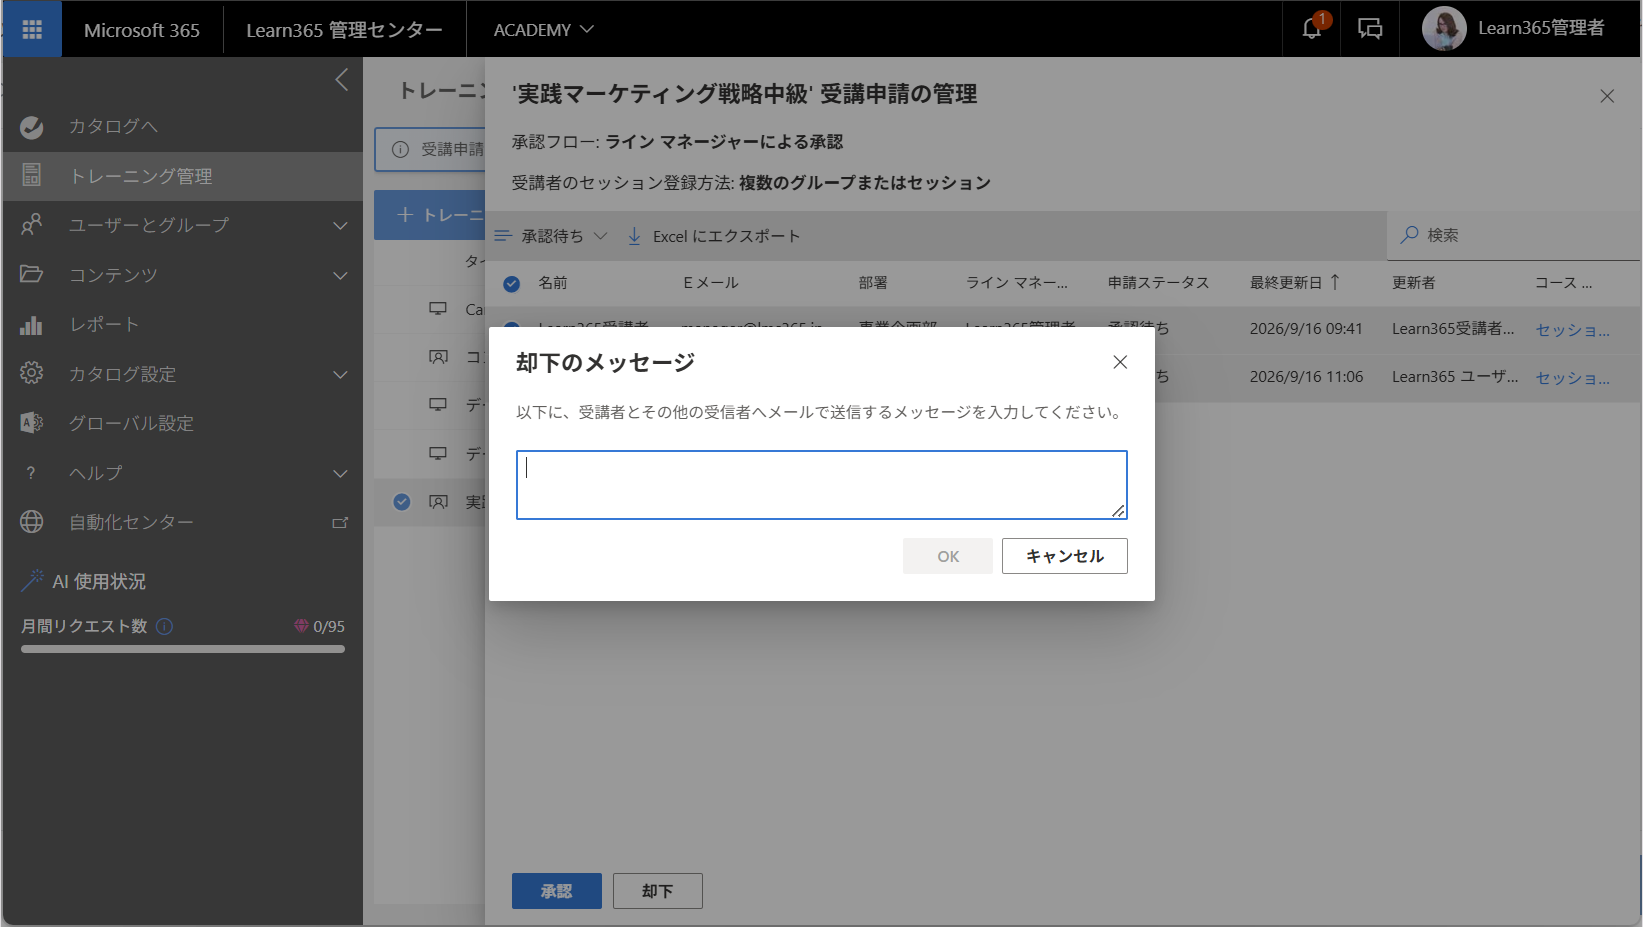This screenshot has height=927, width=1643.
Task: Open the notifications bell
Action: [1312, 29]
